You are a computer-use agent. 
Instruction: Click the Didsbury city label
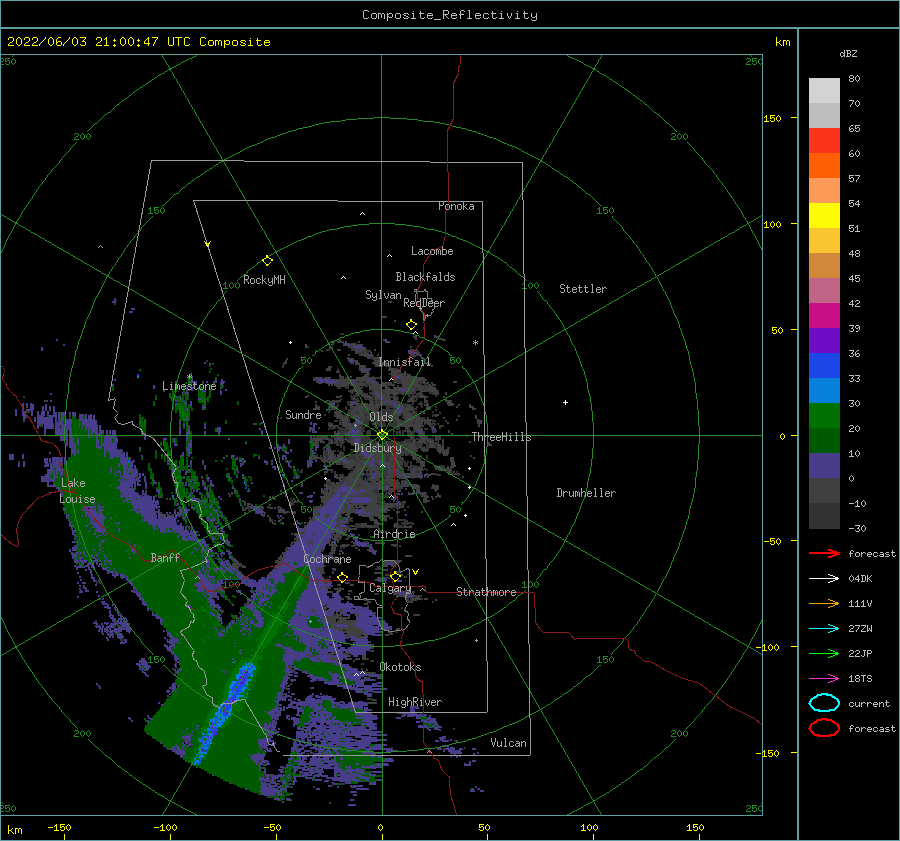pyautogui.click(x=378, y=448)
